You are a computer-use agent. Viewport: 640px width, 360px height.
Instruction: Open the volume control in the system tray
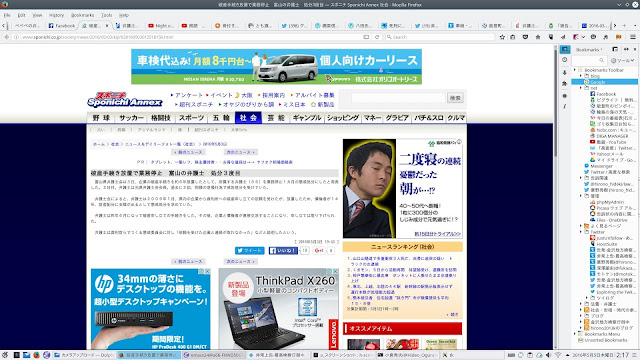point(548,355)
